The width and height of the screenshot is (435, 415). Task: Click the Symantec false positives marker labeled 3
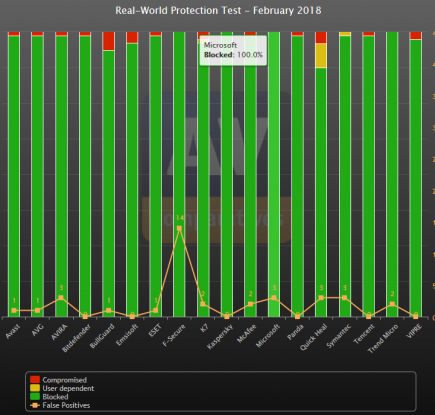[345, 298]
